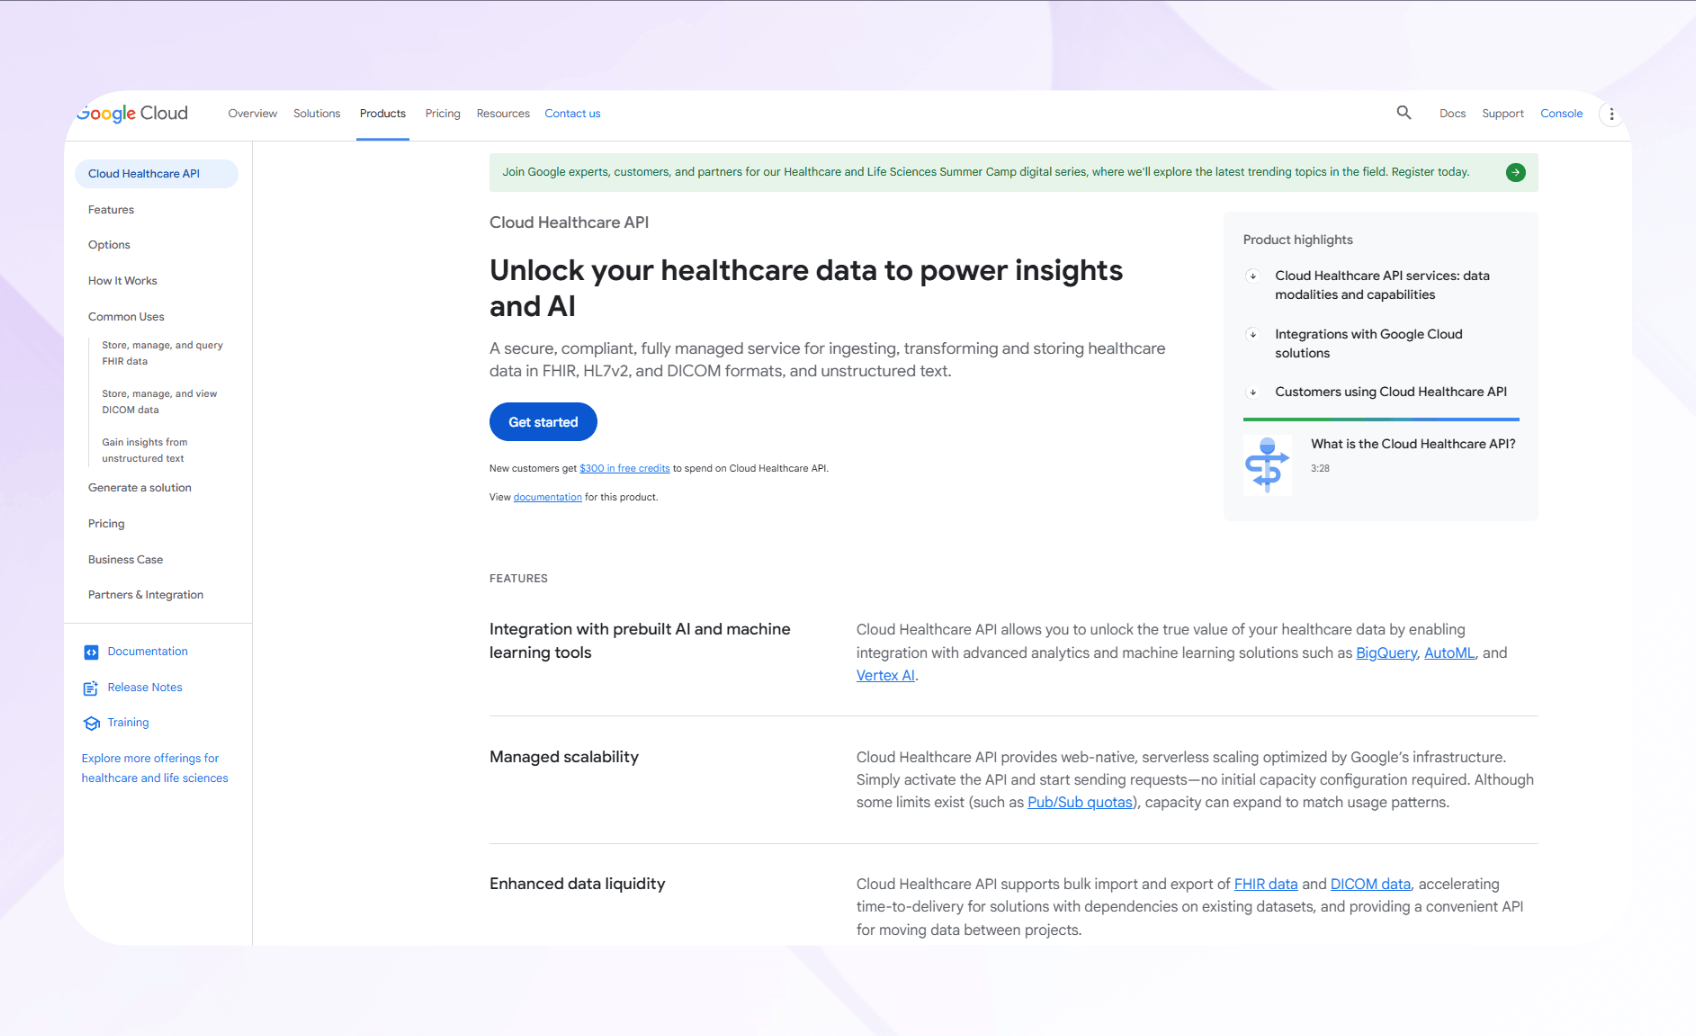Open the Resources nav item

pos(503,114)
